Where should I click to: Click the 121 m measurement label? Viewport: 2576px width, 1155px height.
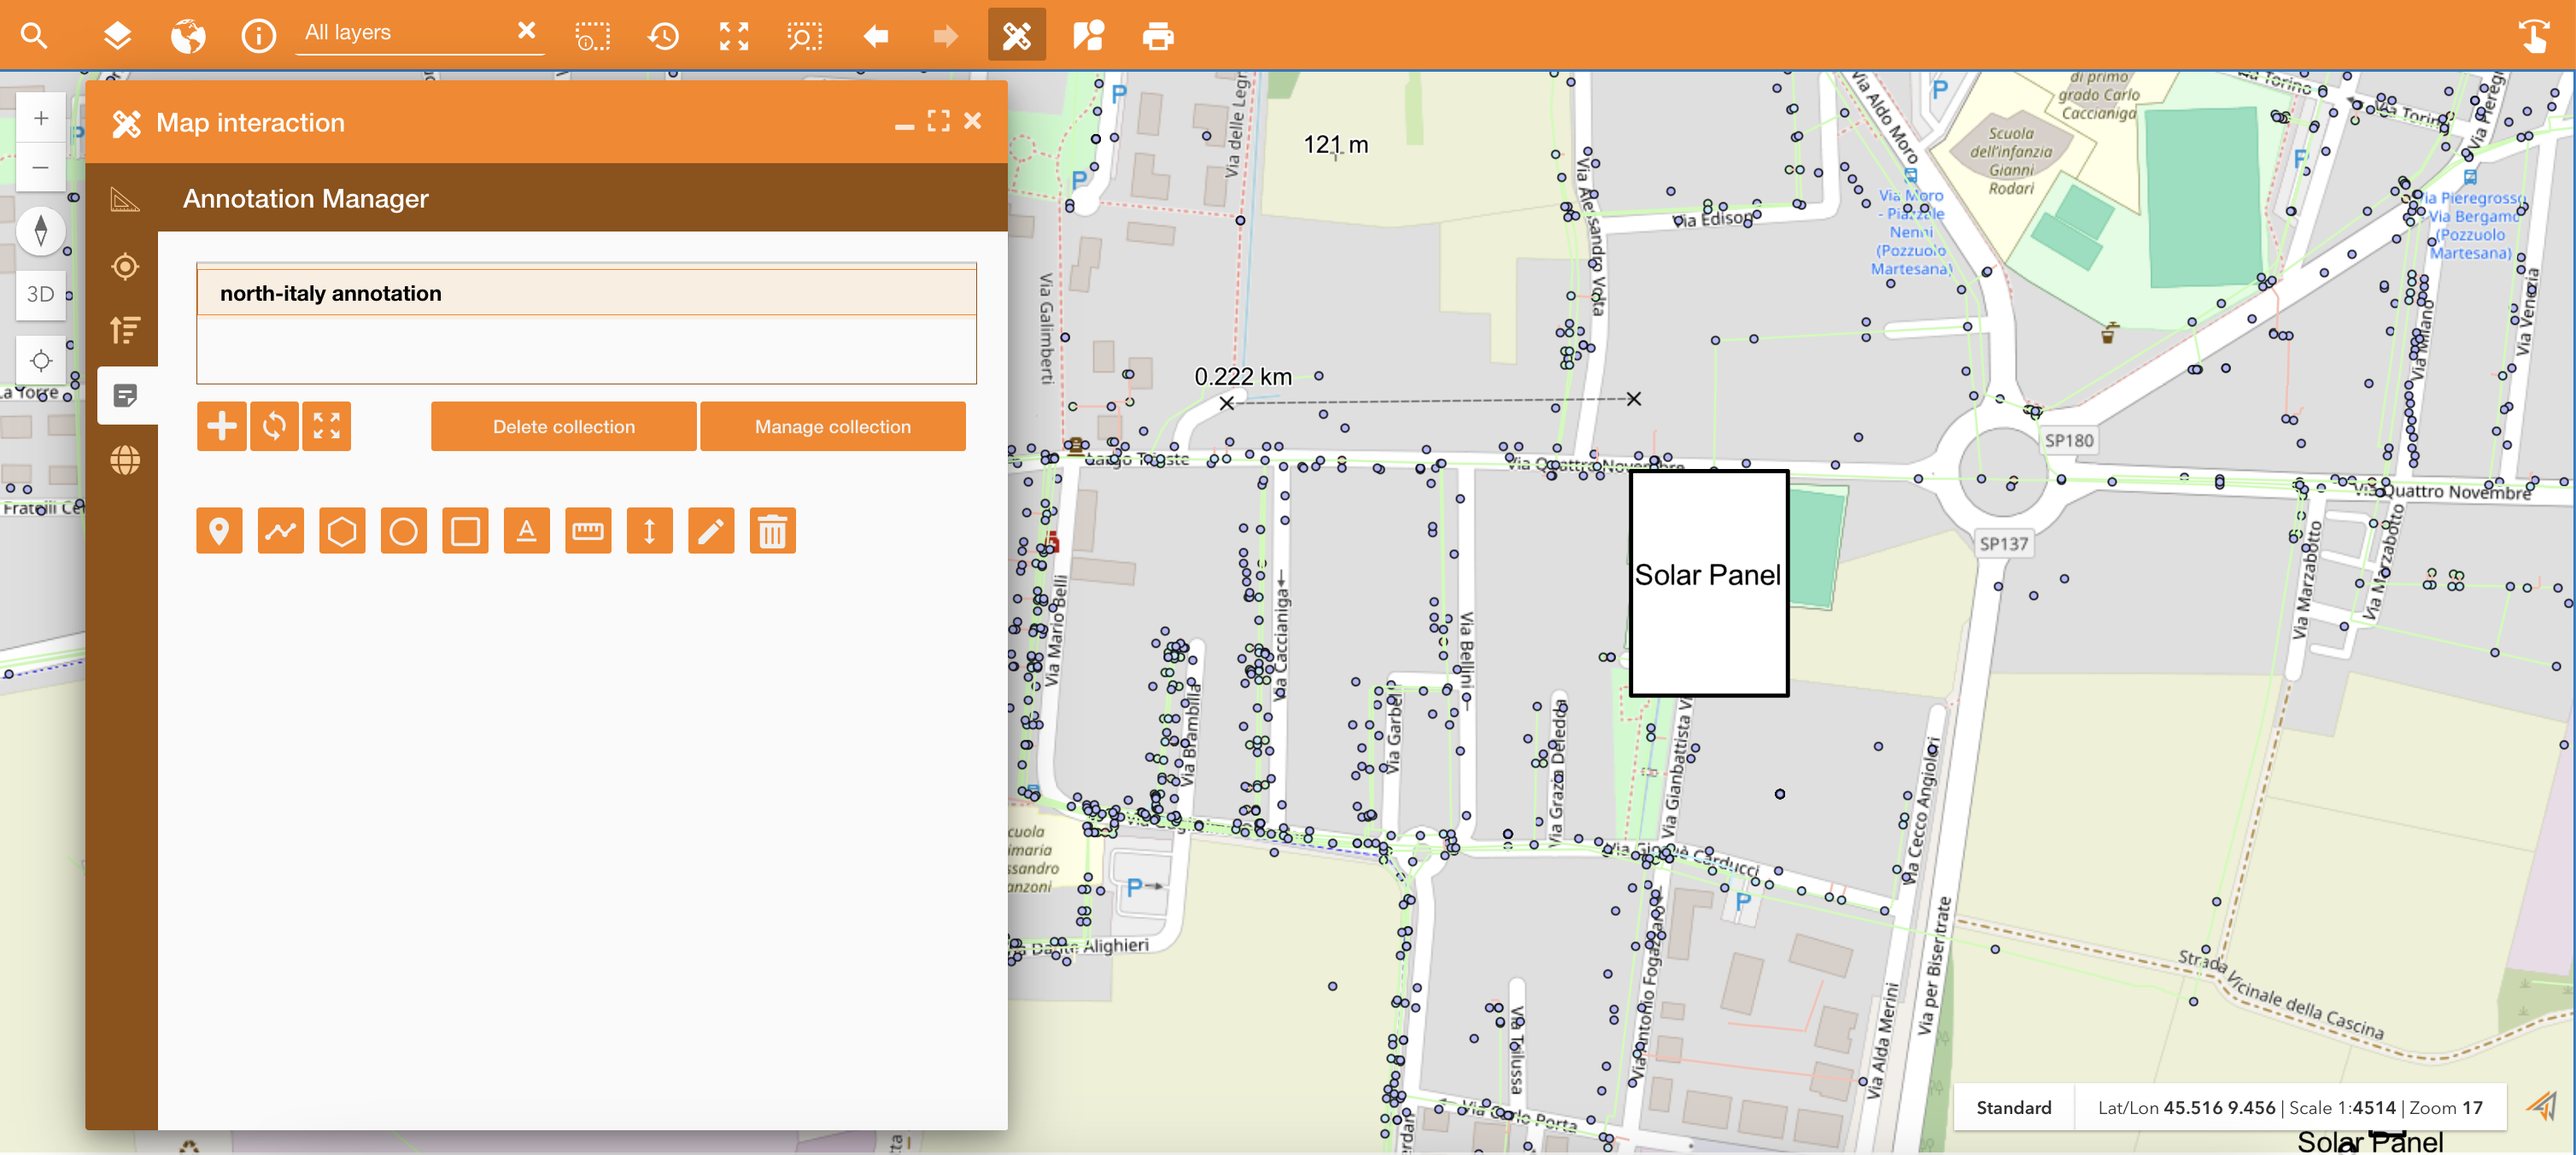[1335, 145]
